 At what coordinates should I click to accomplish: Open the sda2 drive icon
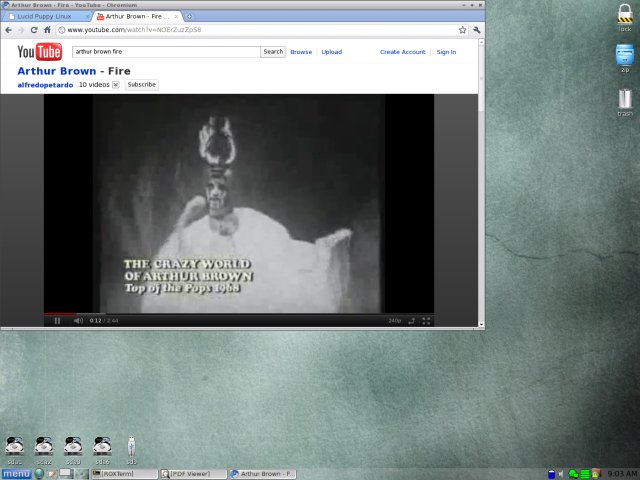(44, 450)
